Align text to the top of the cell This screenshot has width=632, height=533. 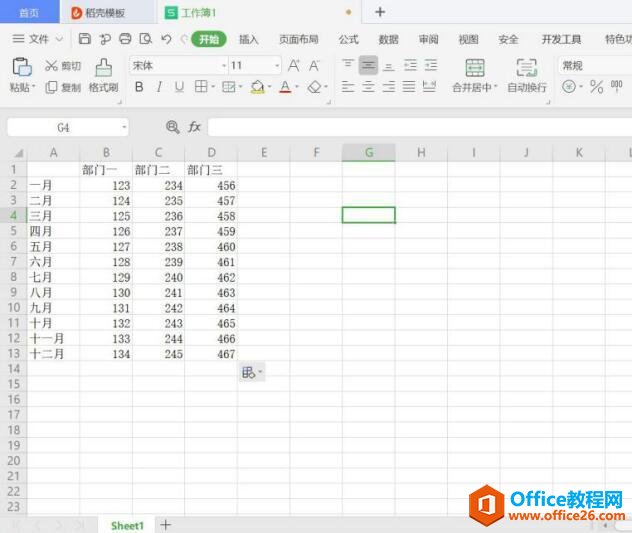pyautogui.click(x=348, y=65)
